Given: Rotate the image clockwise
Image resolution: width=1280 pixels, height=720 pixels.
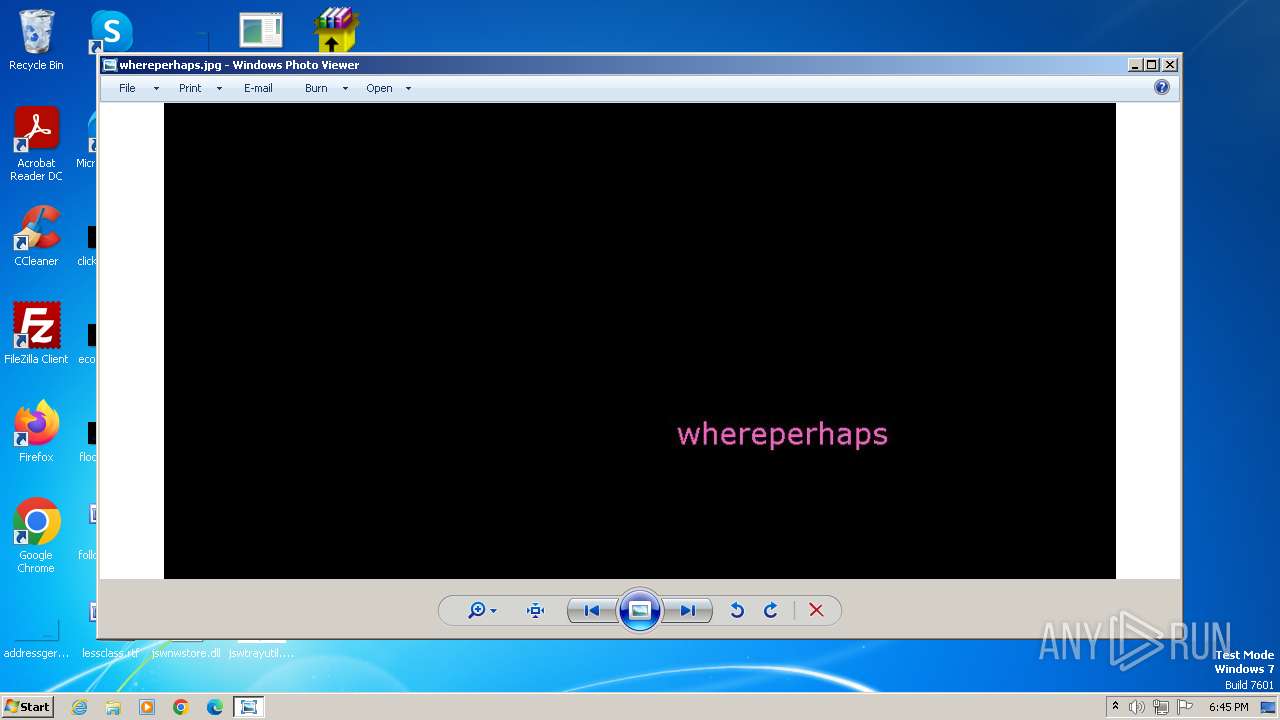Looking at the screenshot, I should (771, 610).
